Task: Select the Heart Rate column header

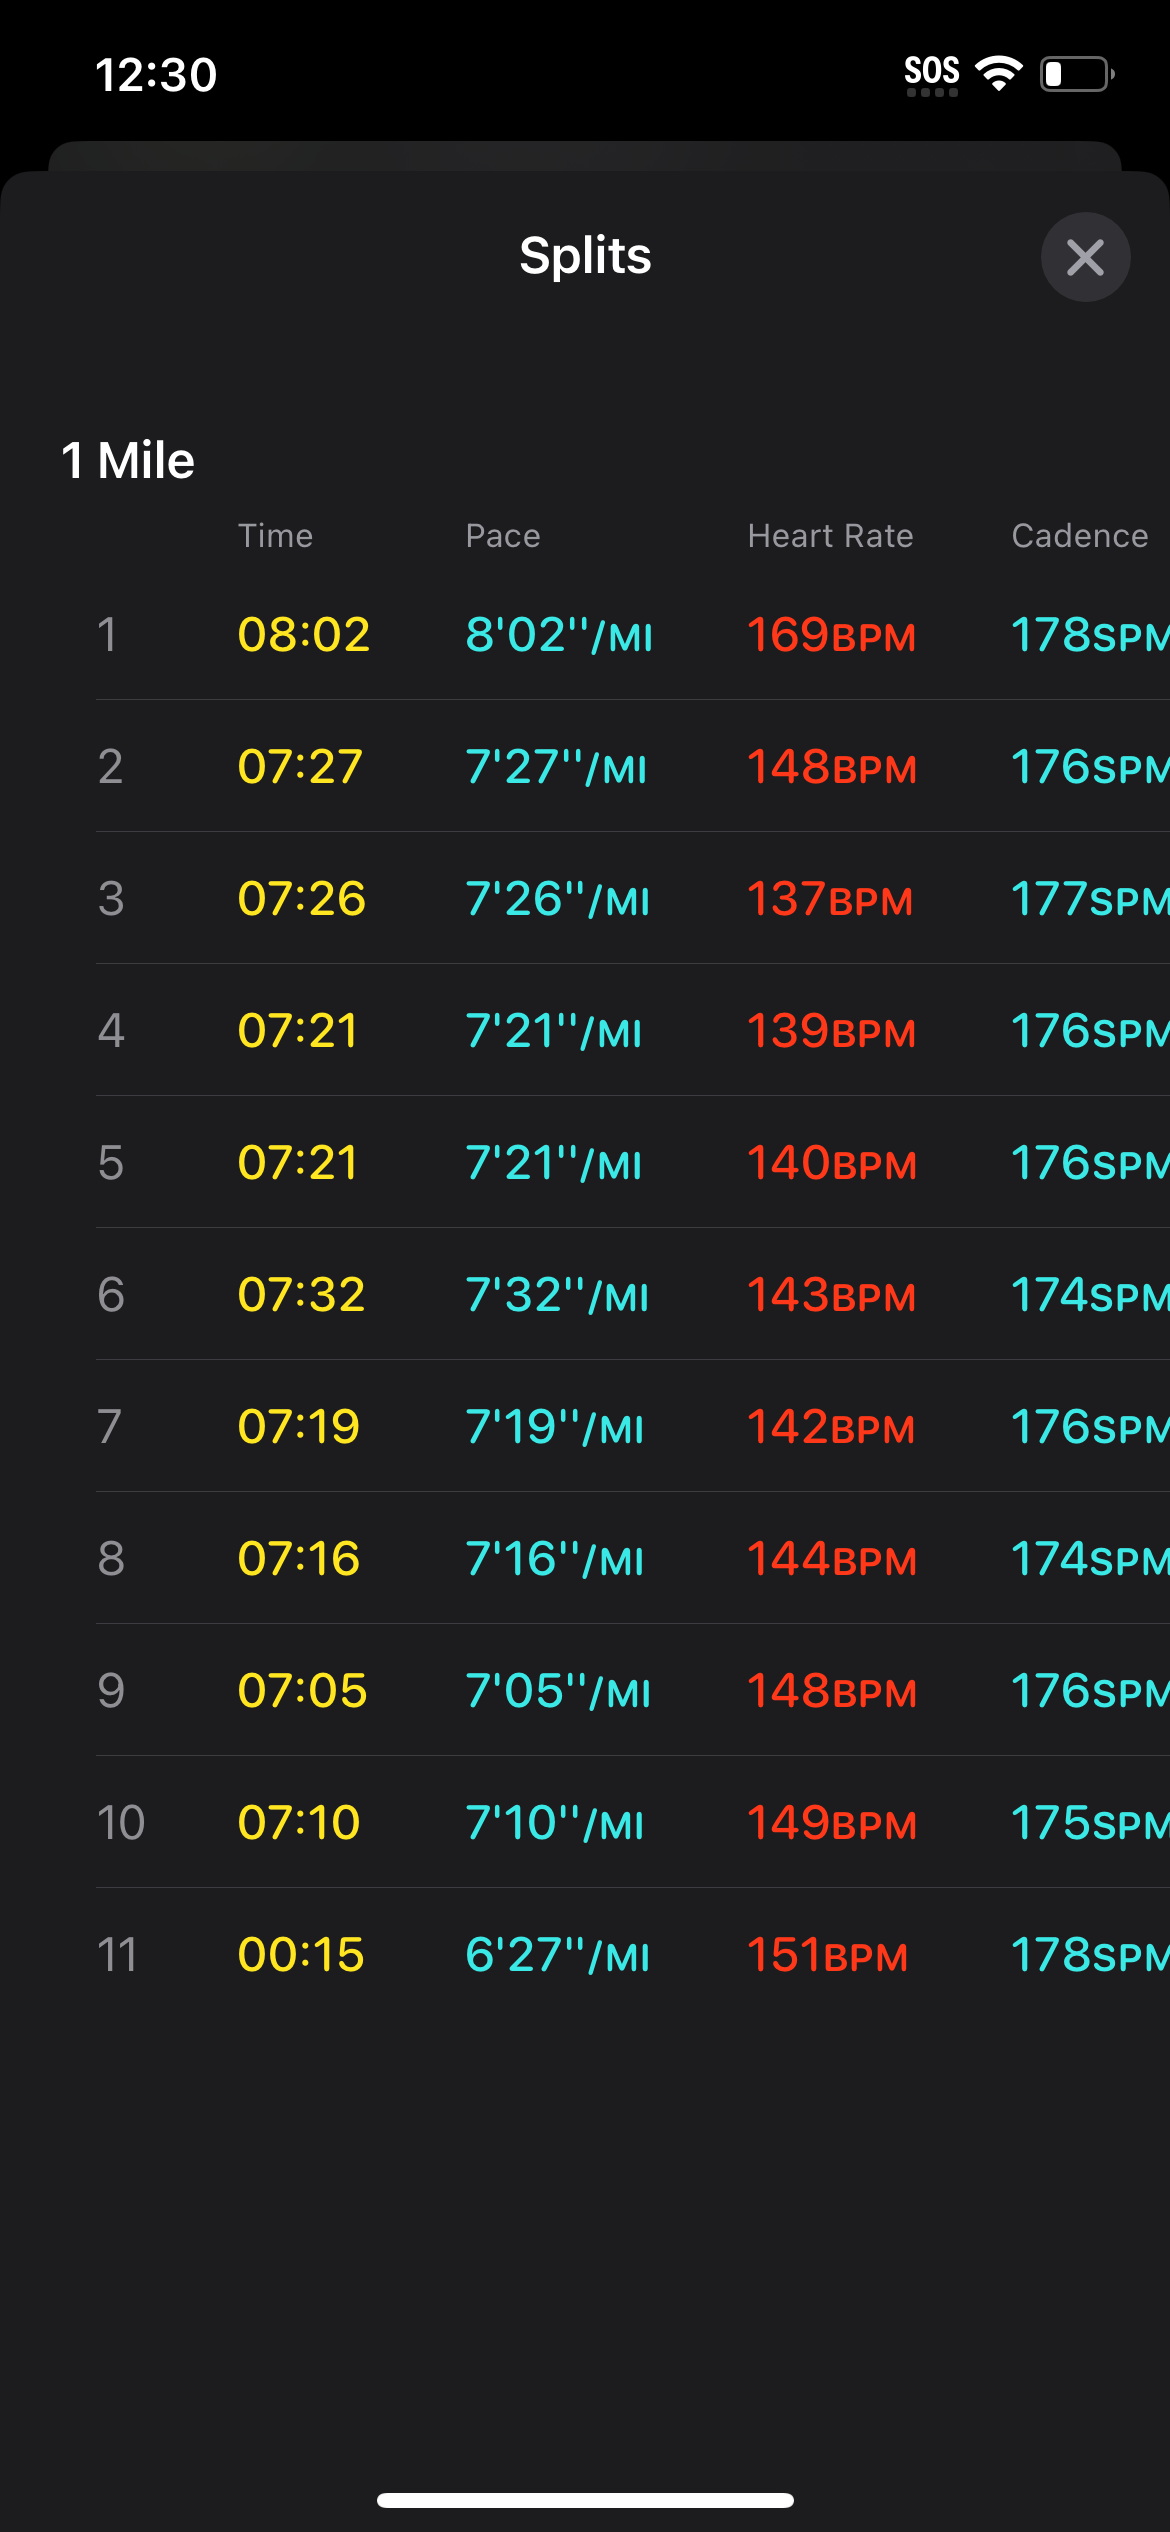Action: 830,536
